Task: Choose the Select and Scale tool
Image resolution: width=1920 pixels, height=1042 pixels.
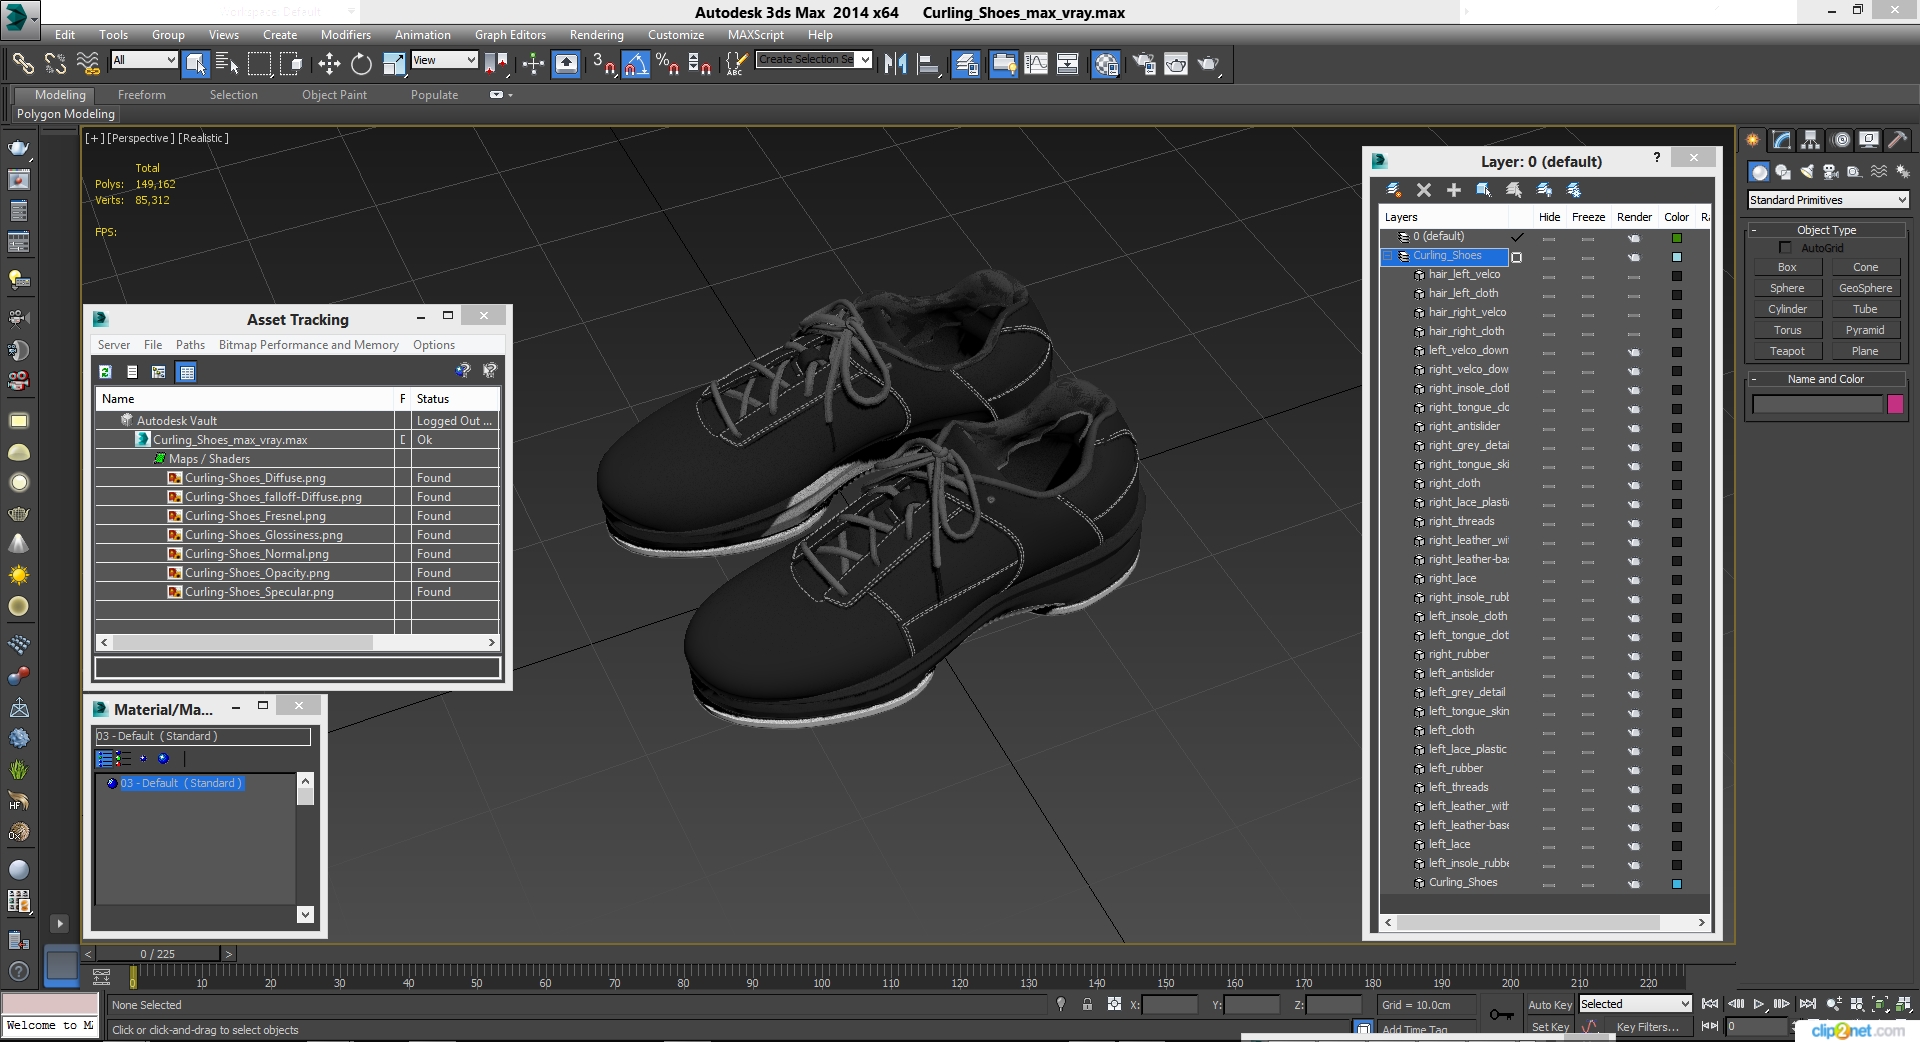Action: click(x=394, y=64)
